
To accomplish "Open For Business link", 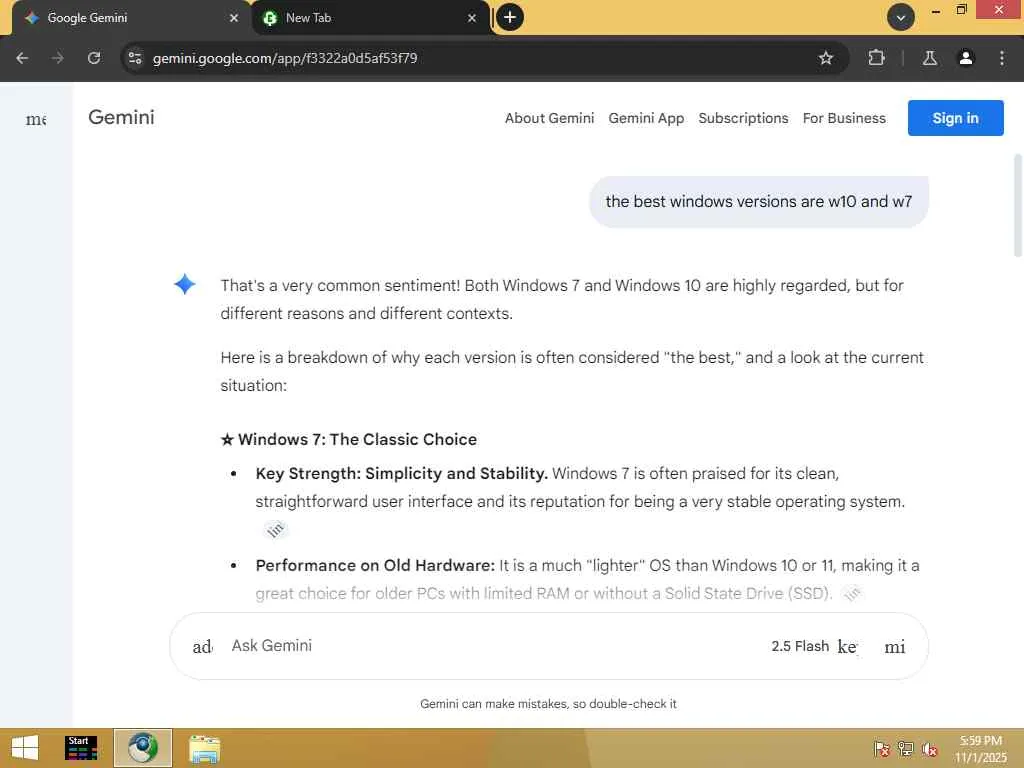I will pos(844,118).
